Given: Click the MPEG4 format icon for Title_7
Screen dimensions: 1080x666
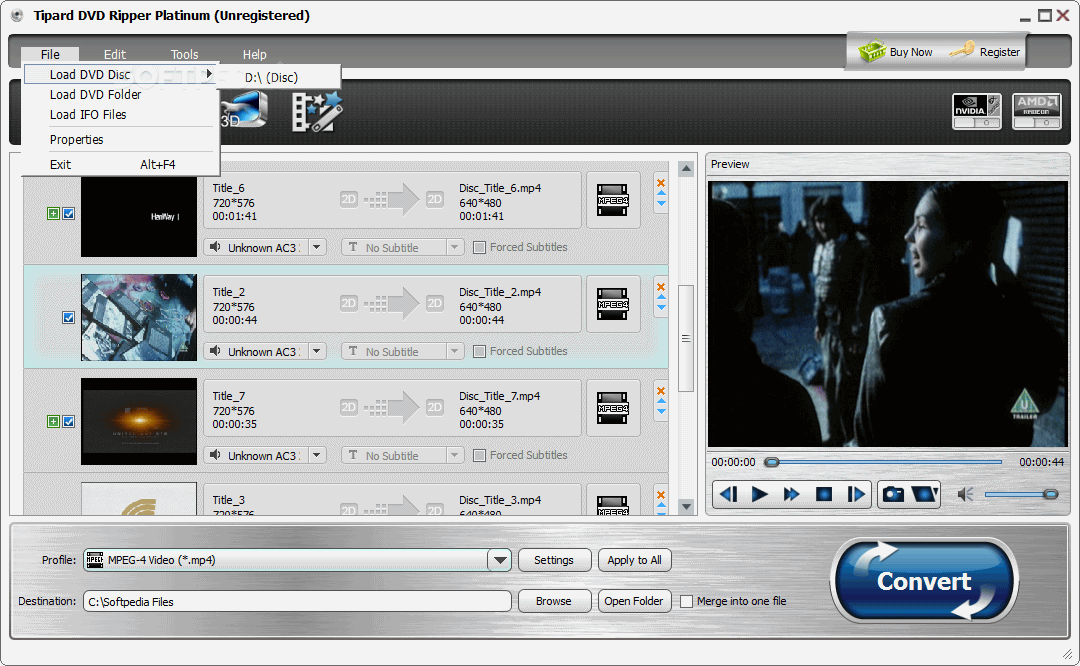Looking at the screenshot, I should pyautogui.click(x=612, y=408).
